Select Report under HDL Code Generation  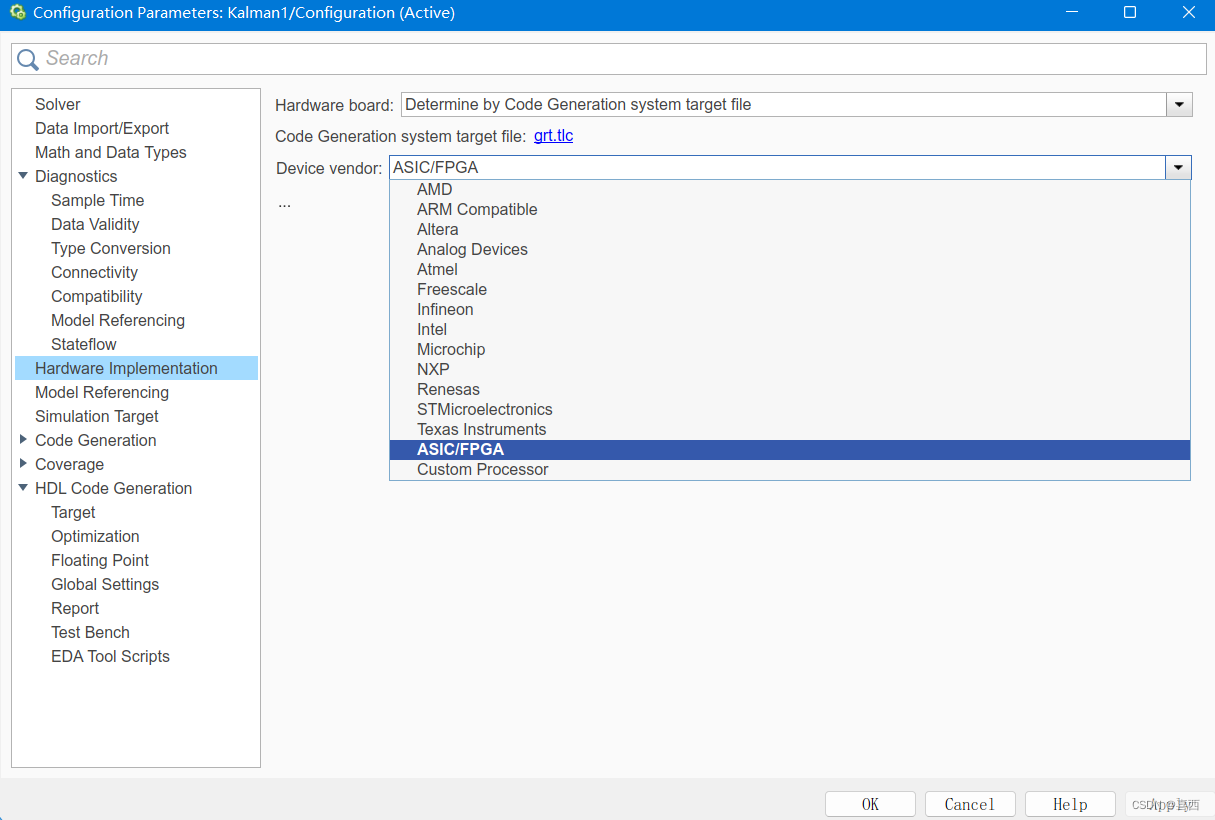[75, 609]
